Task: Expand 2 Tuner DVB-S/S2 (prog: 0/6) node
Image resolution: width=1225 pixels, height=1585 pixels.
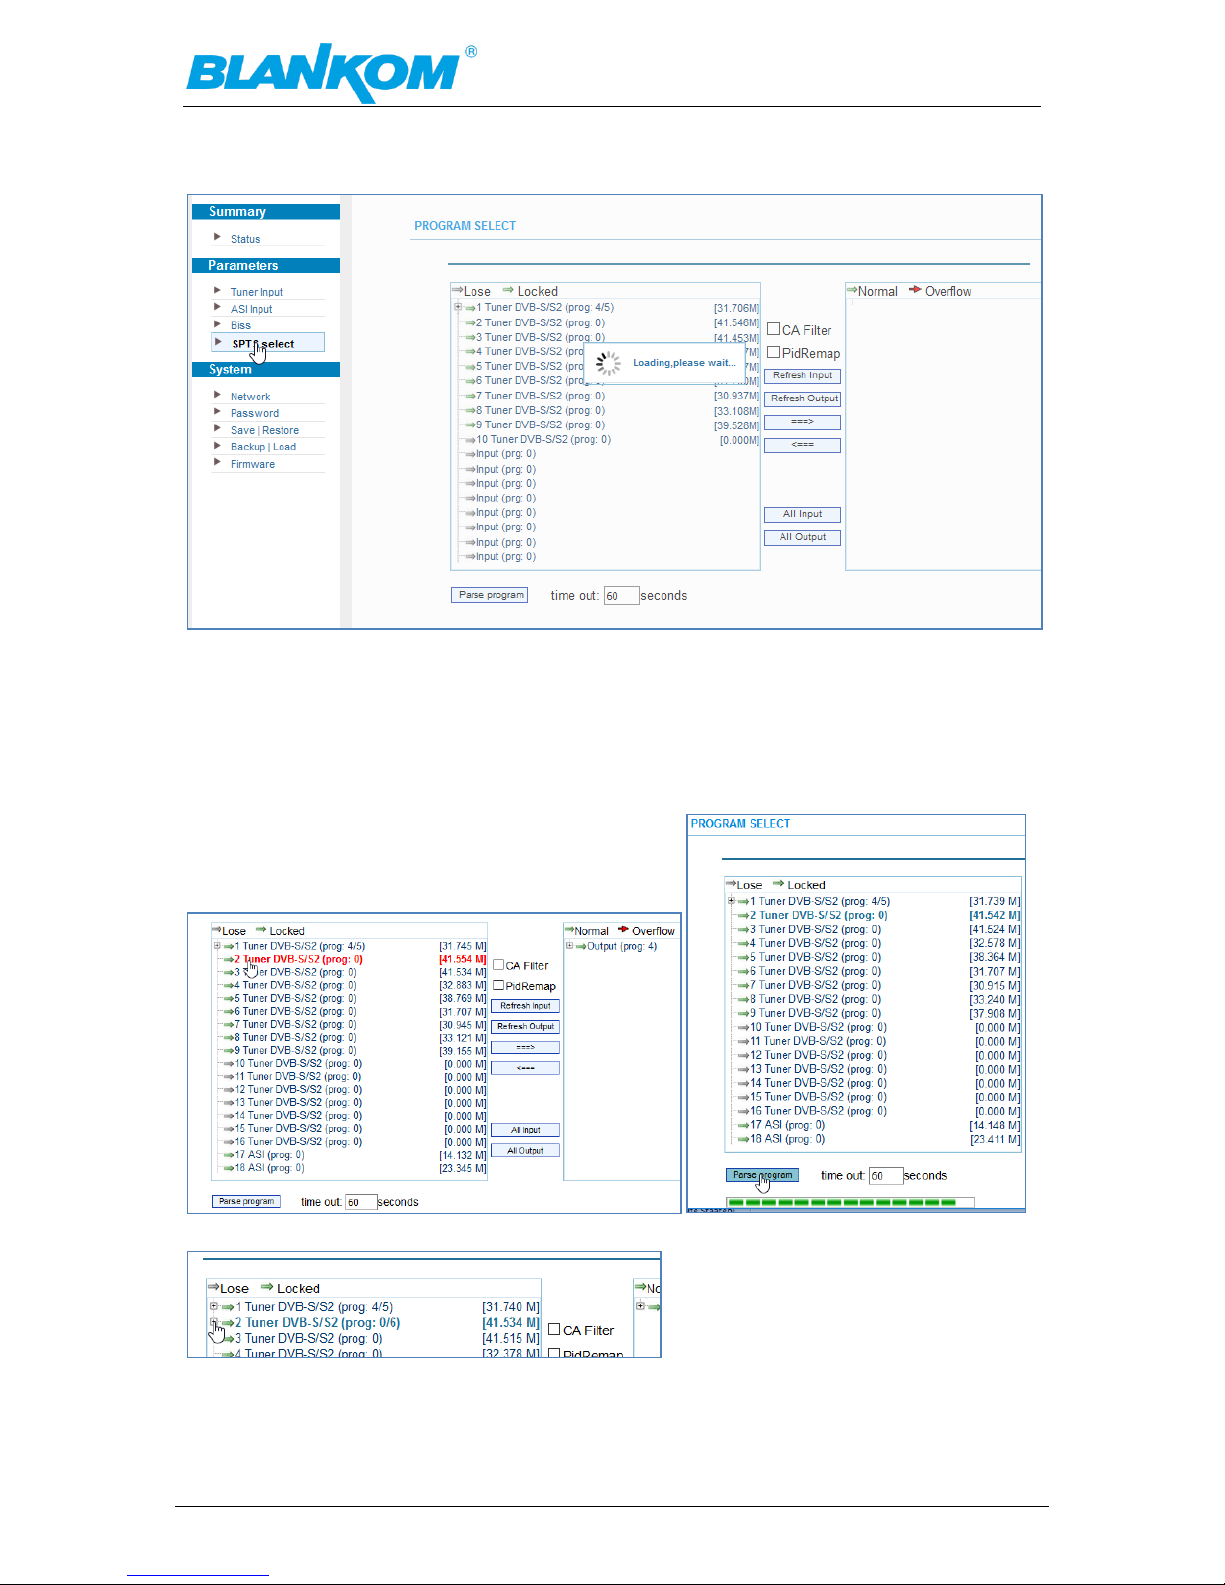Action: point(214,1322)
